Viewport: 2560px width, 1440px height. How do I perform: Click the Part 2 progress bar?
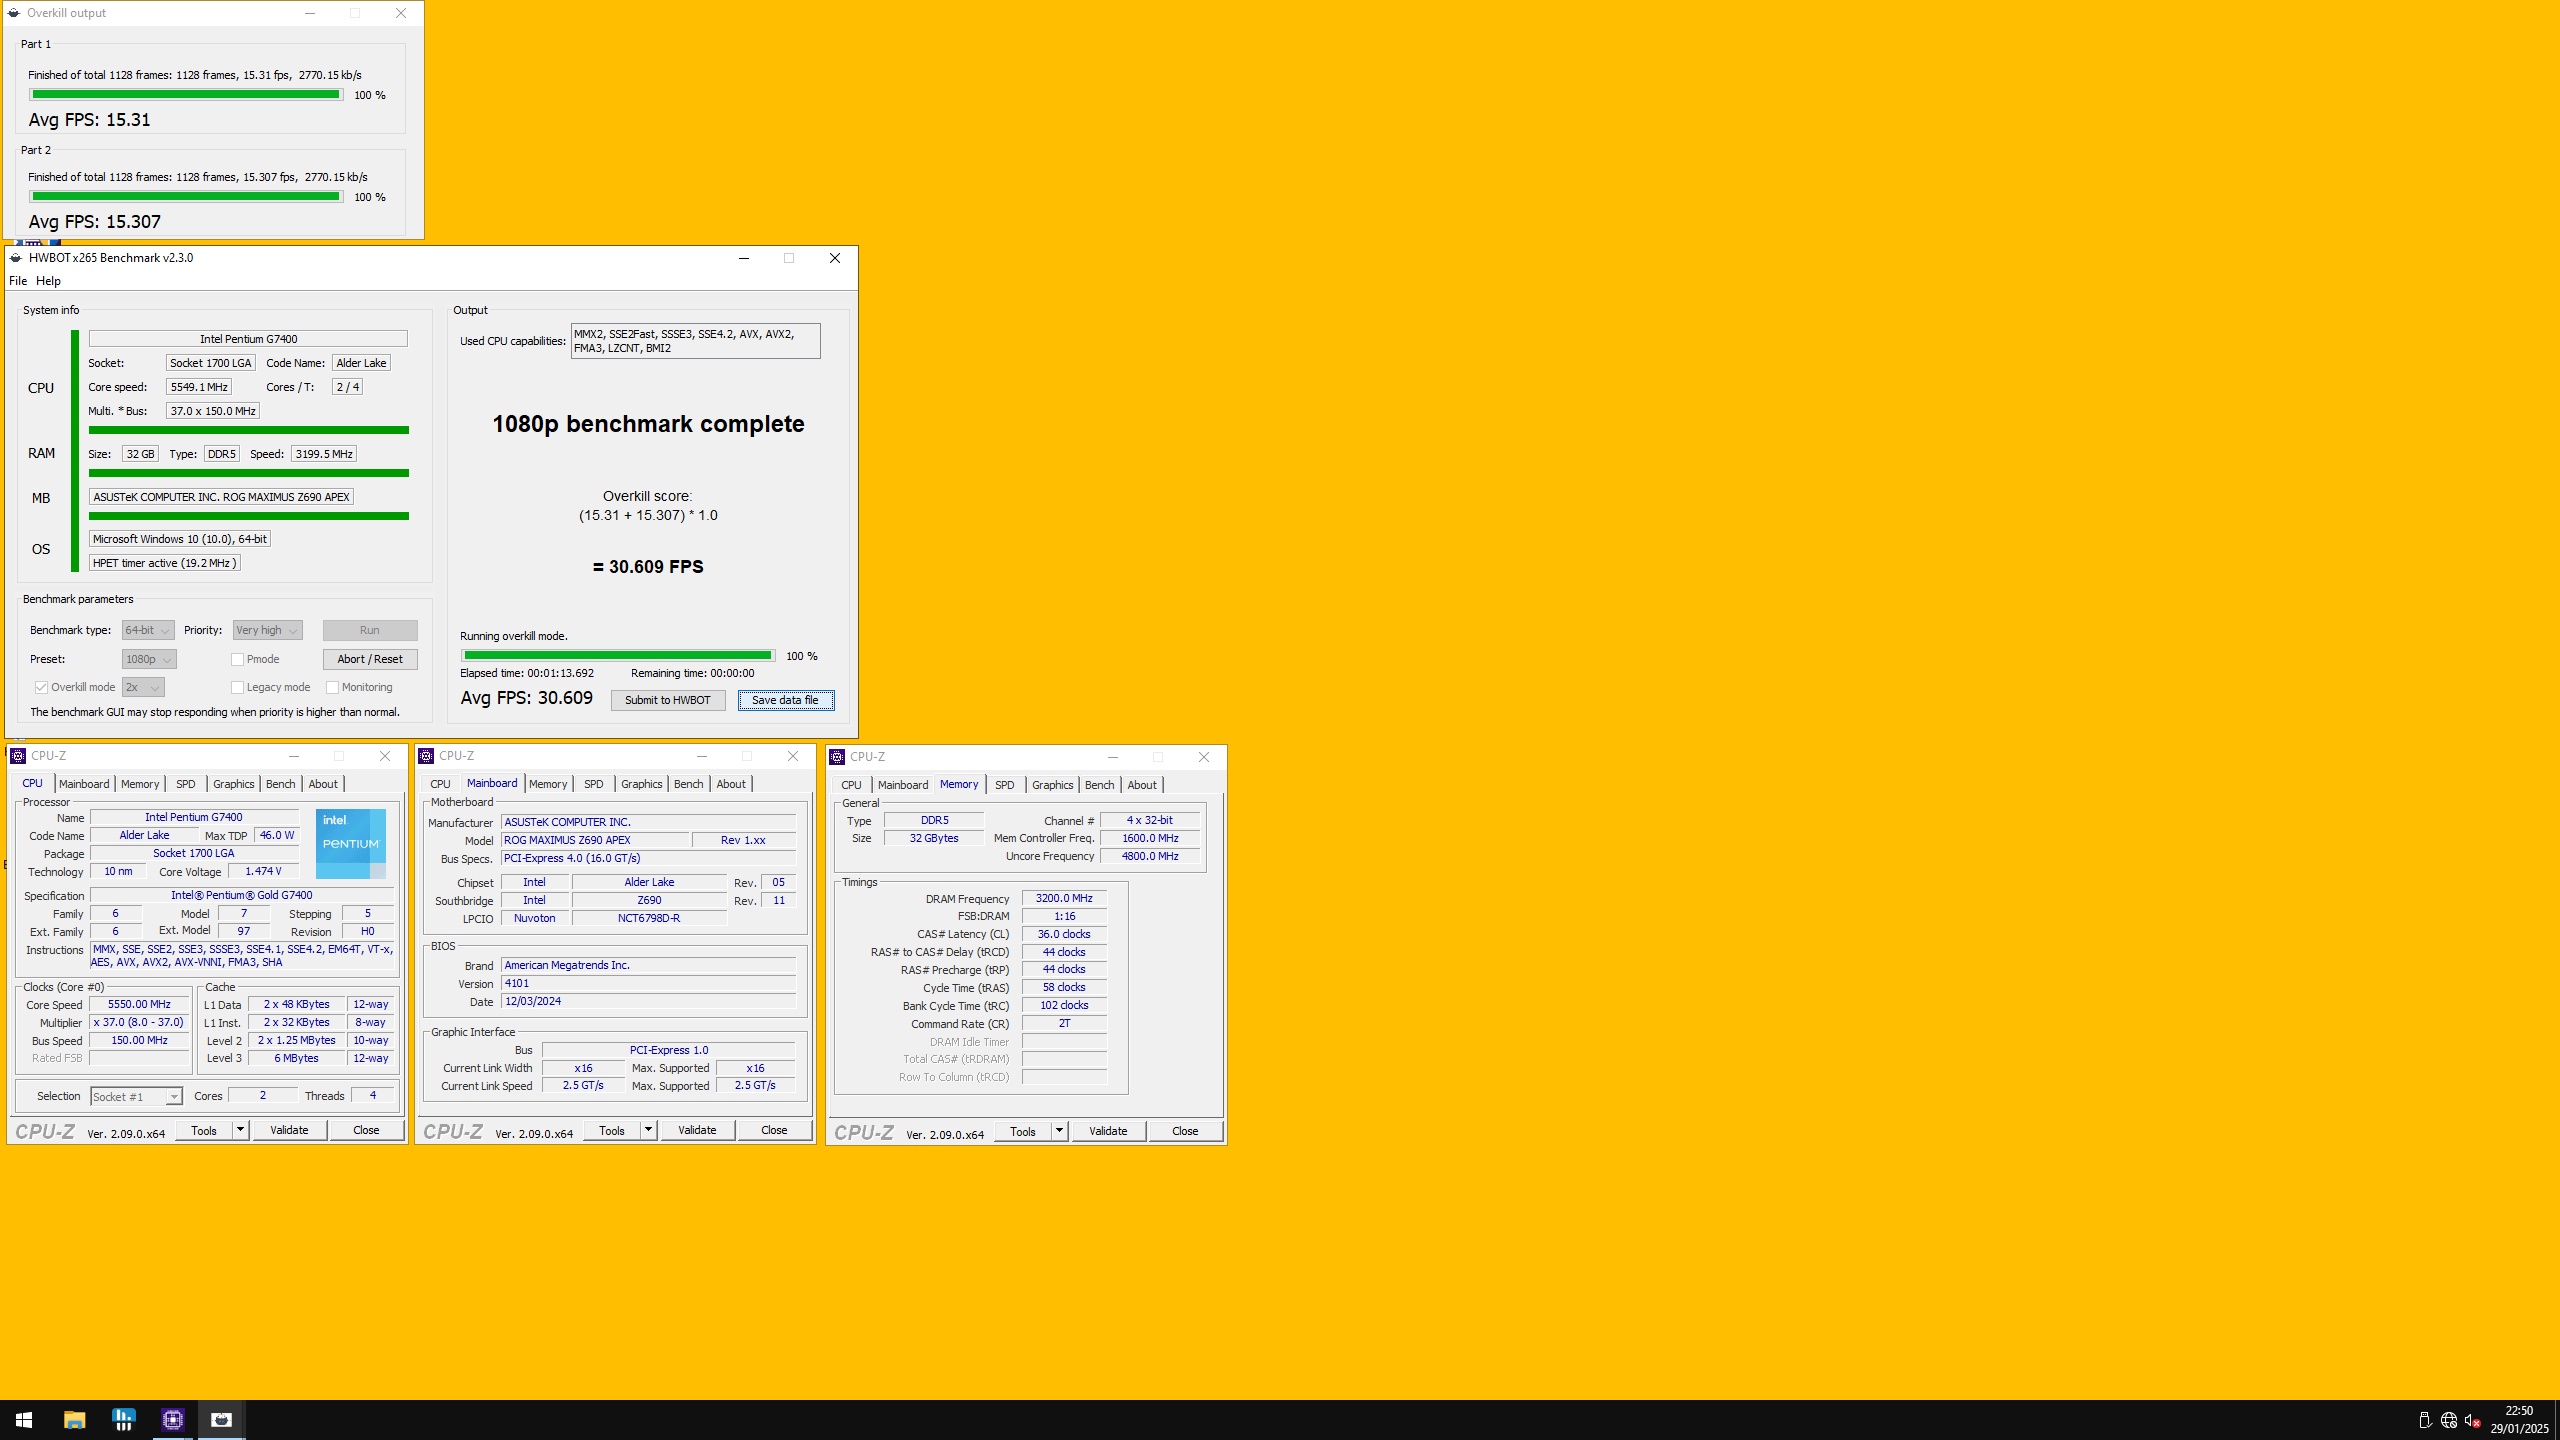(186, 196)
